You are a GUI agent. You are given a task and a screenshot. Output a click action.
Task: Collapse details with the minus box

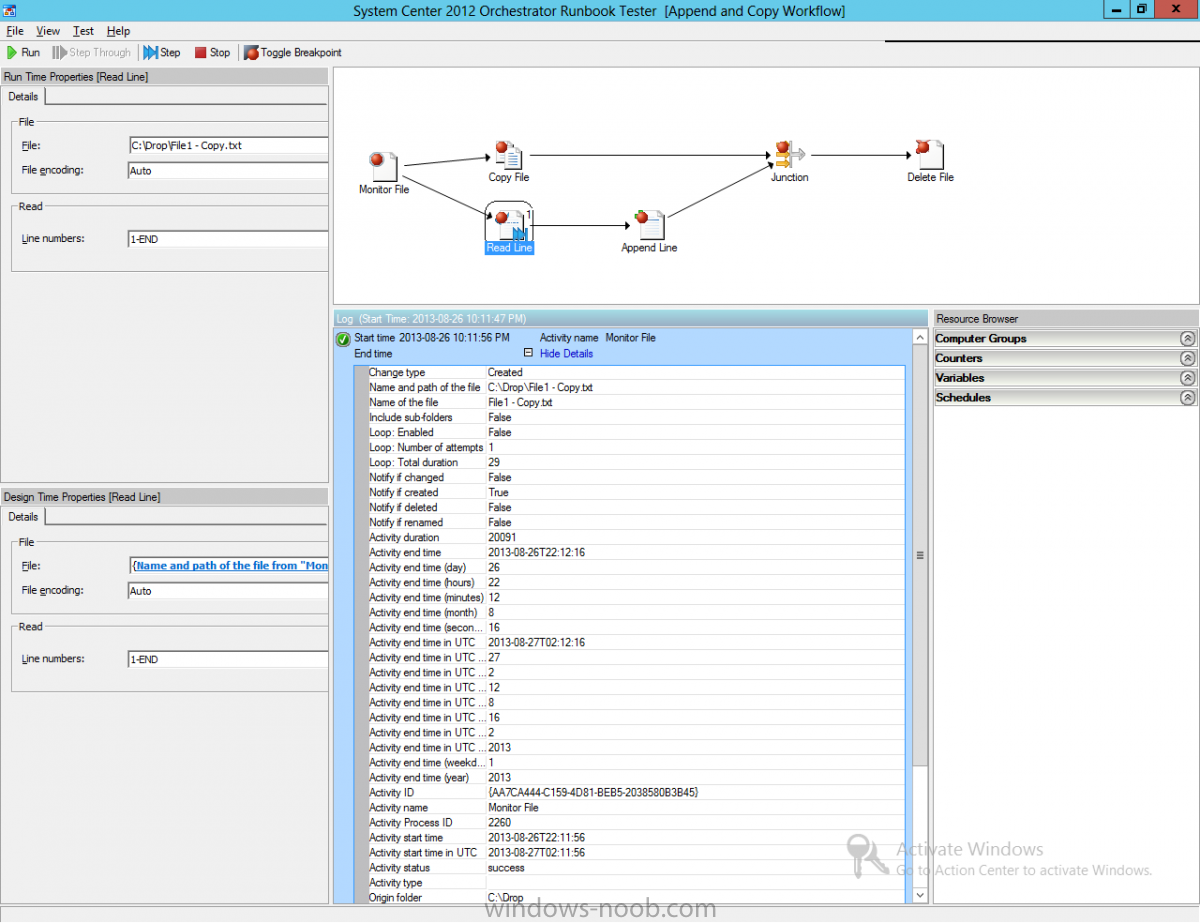pos(528,353)
